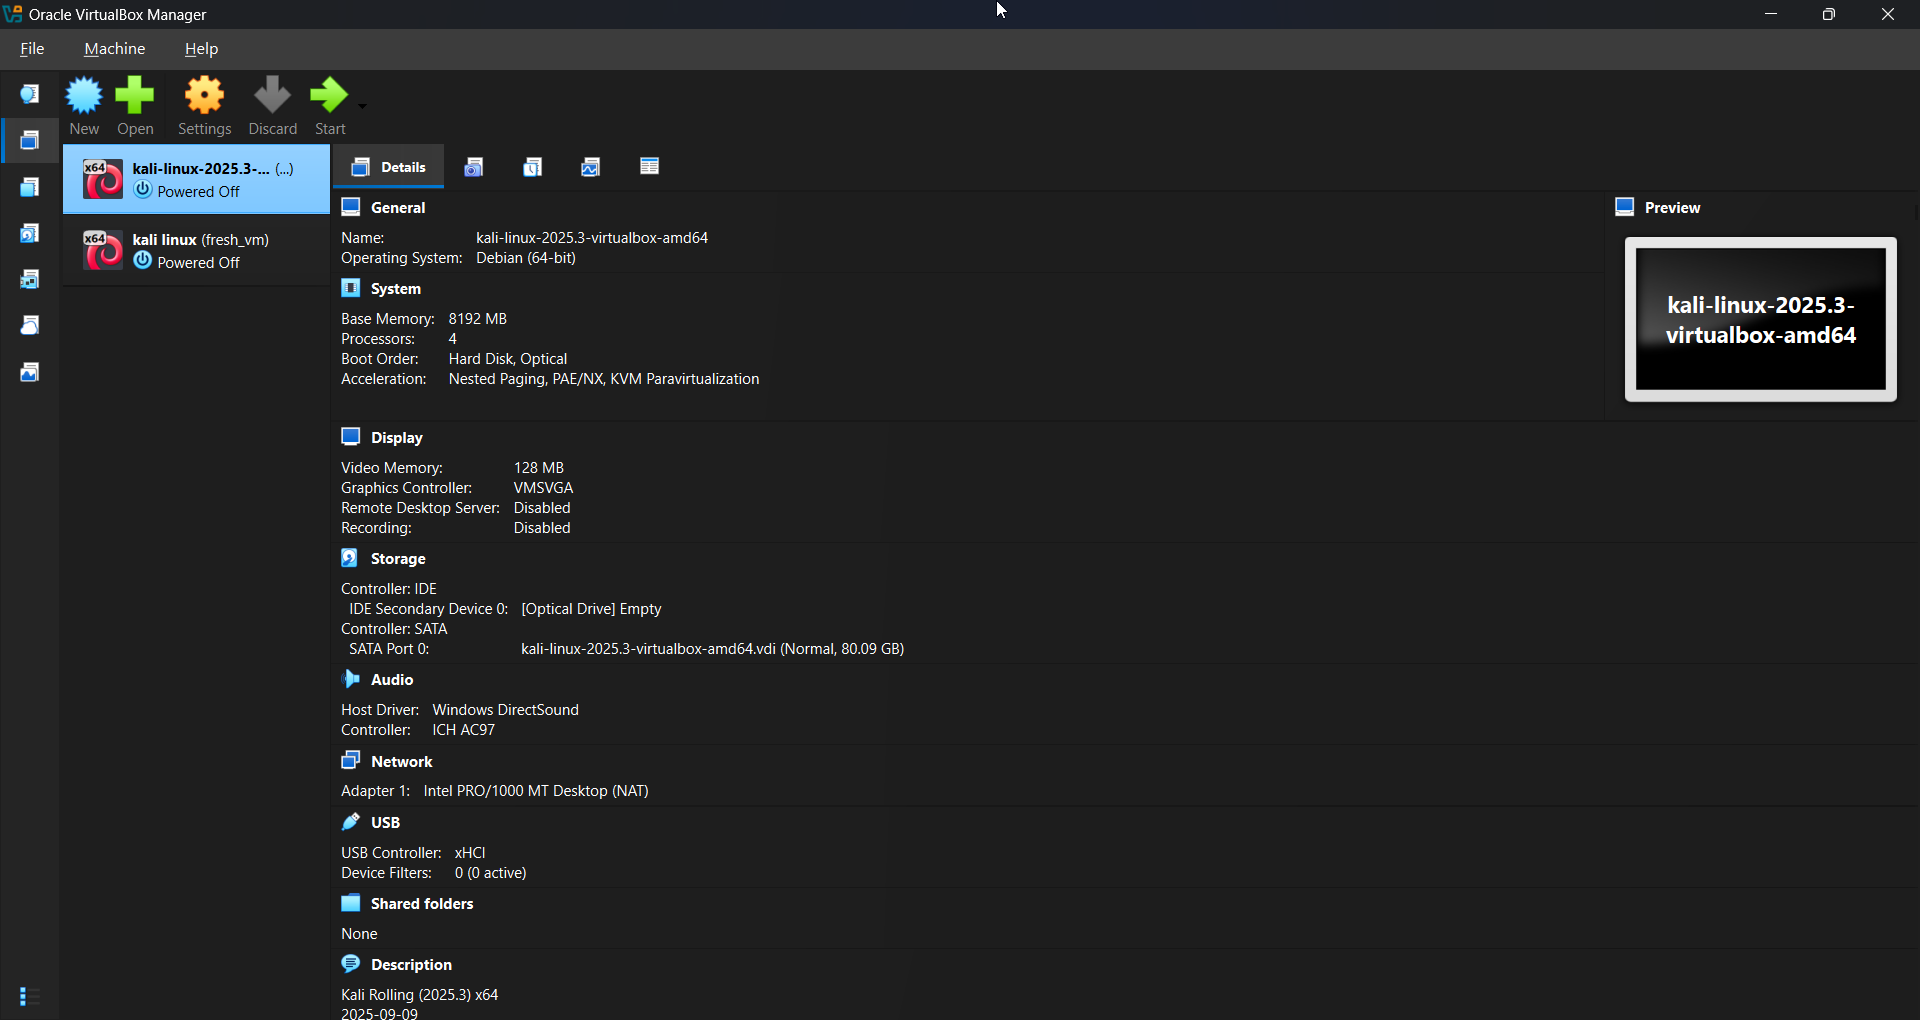Viewport: 1920px width, 1020px height.
Task: Open the Logs tab with clock icon
Action: [532, 167]
